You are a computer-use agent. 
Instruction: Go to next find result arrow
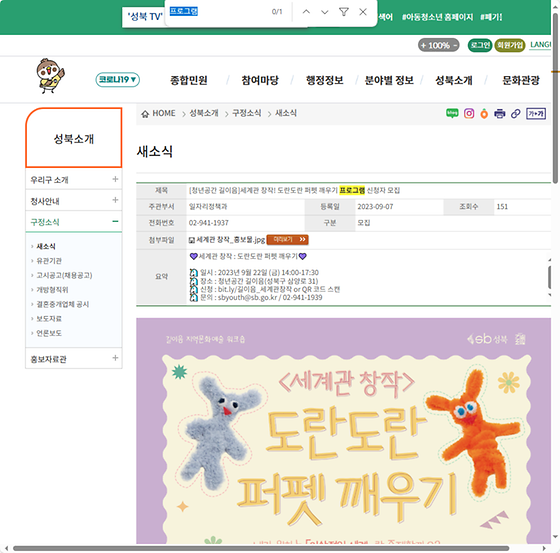click(x=325, y=12)
